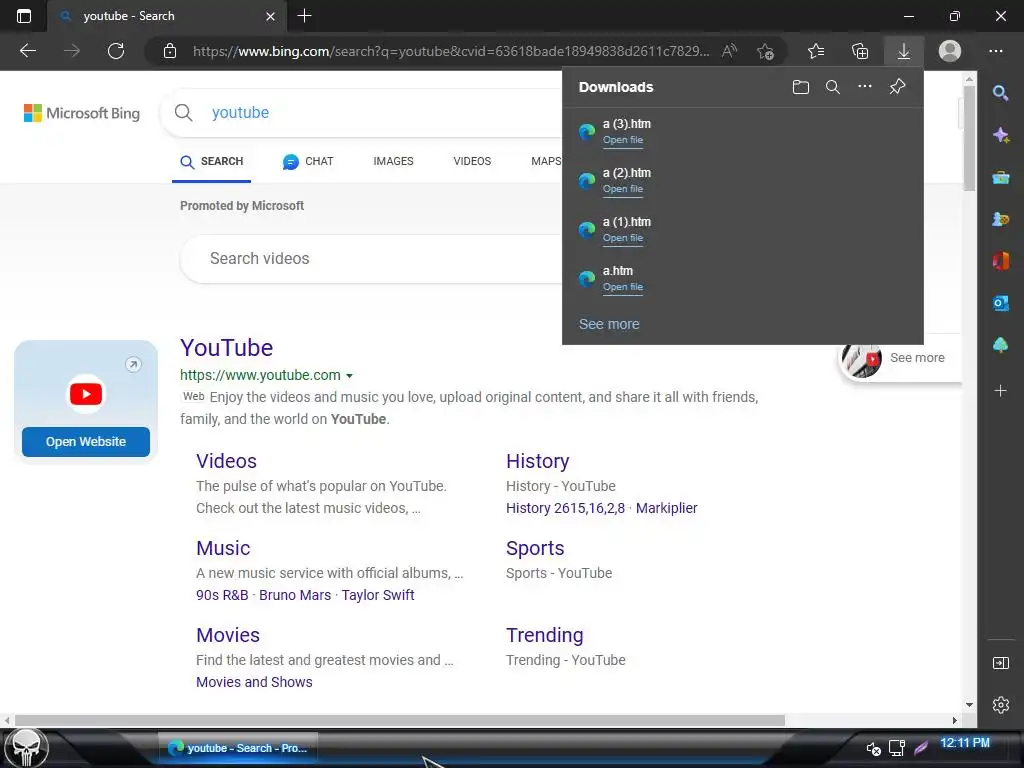Click the Search videos input field
Viewport: 1024px width, 768px height.
coord(371,259)
